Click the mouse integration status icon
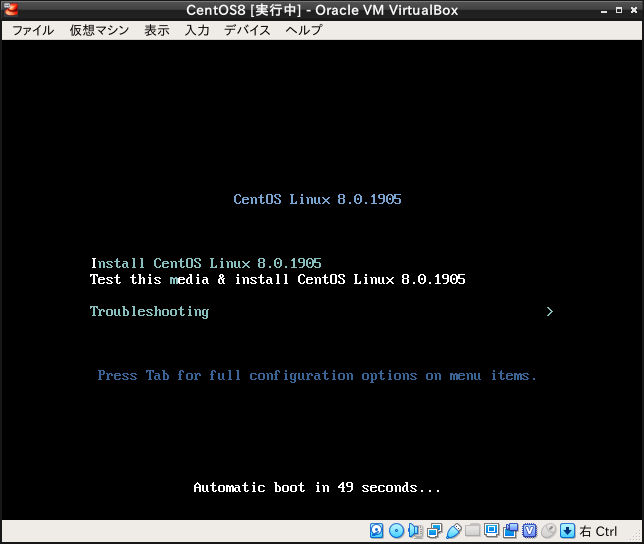The width and height of the screenshot is (644, 544). pyautogui.click(x=548, y=531)
